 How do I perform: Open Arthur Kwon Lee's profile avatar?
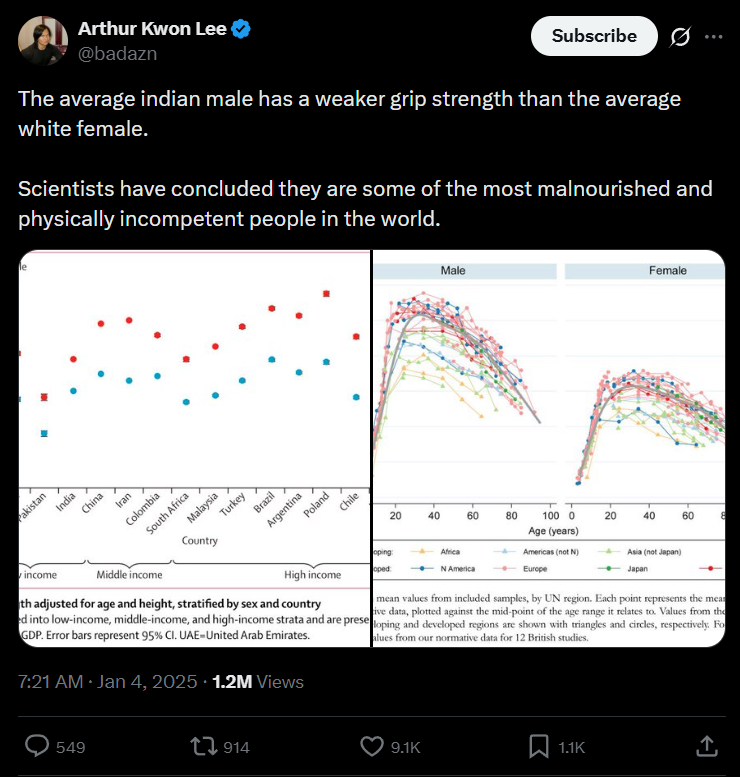coord(42,40)
